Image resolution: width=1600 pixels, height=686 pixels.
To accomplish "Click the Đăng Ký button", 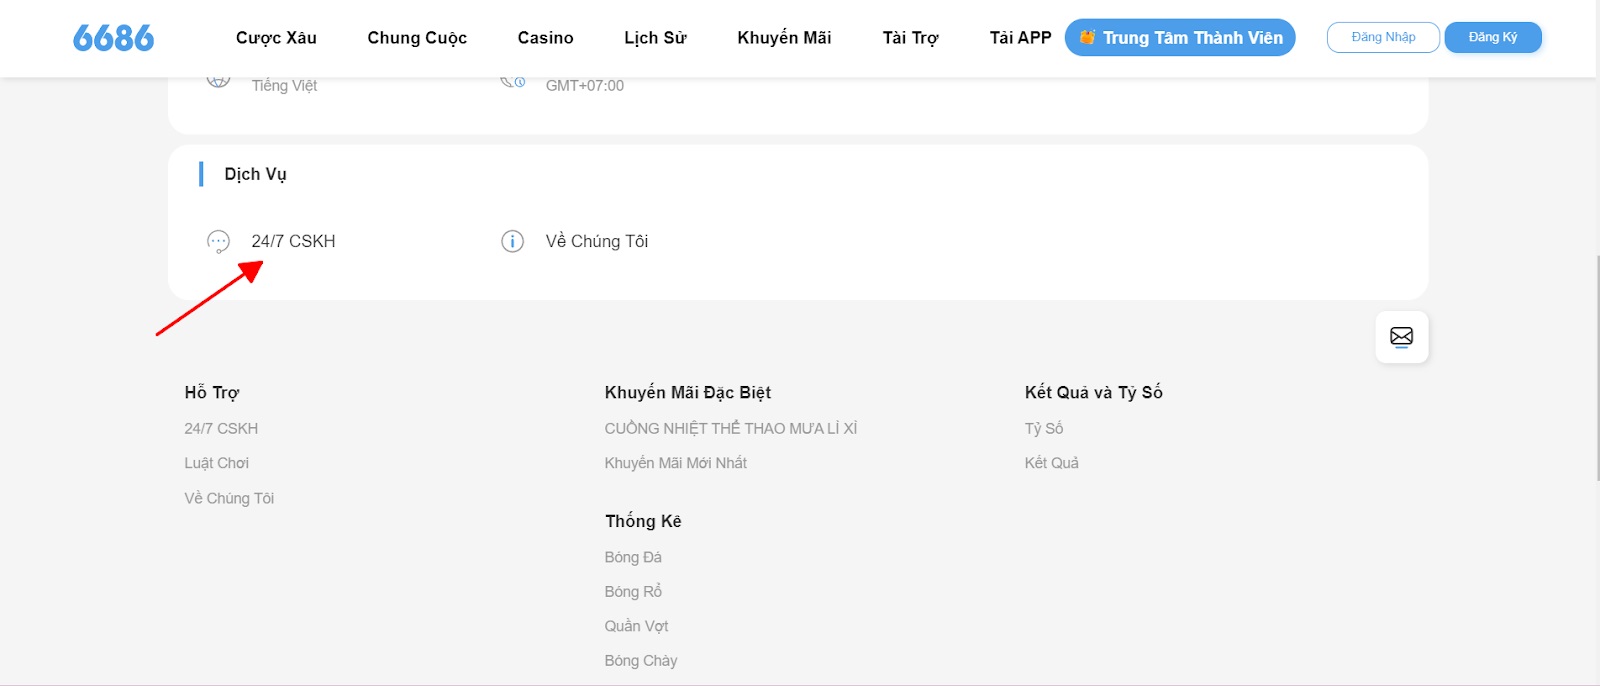I will (1493, 37).
